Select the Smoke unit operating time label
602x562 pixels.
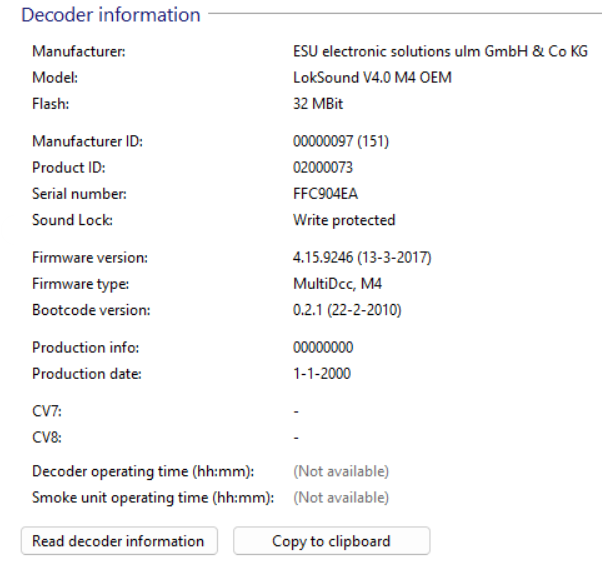pyautogui.click(x=153, y=497)
